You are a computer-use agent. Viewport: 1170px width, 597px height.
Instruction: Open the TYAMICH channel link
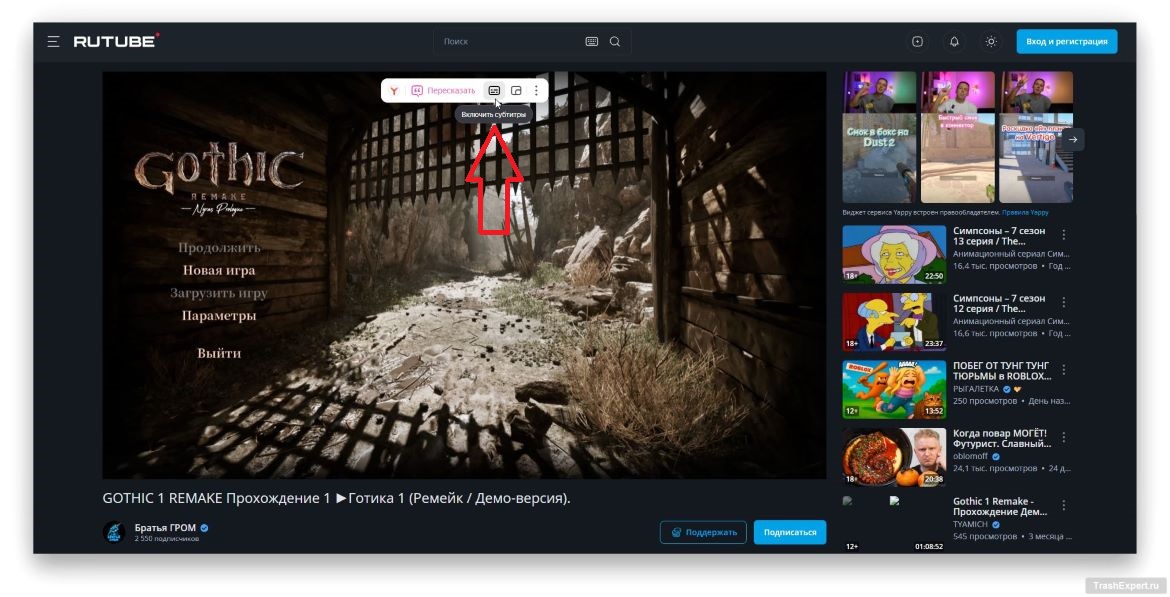point(970,524)
